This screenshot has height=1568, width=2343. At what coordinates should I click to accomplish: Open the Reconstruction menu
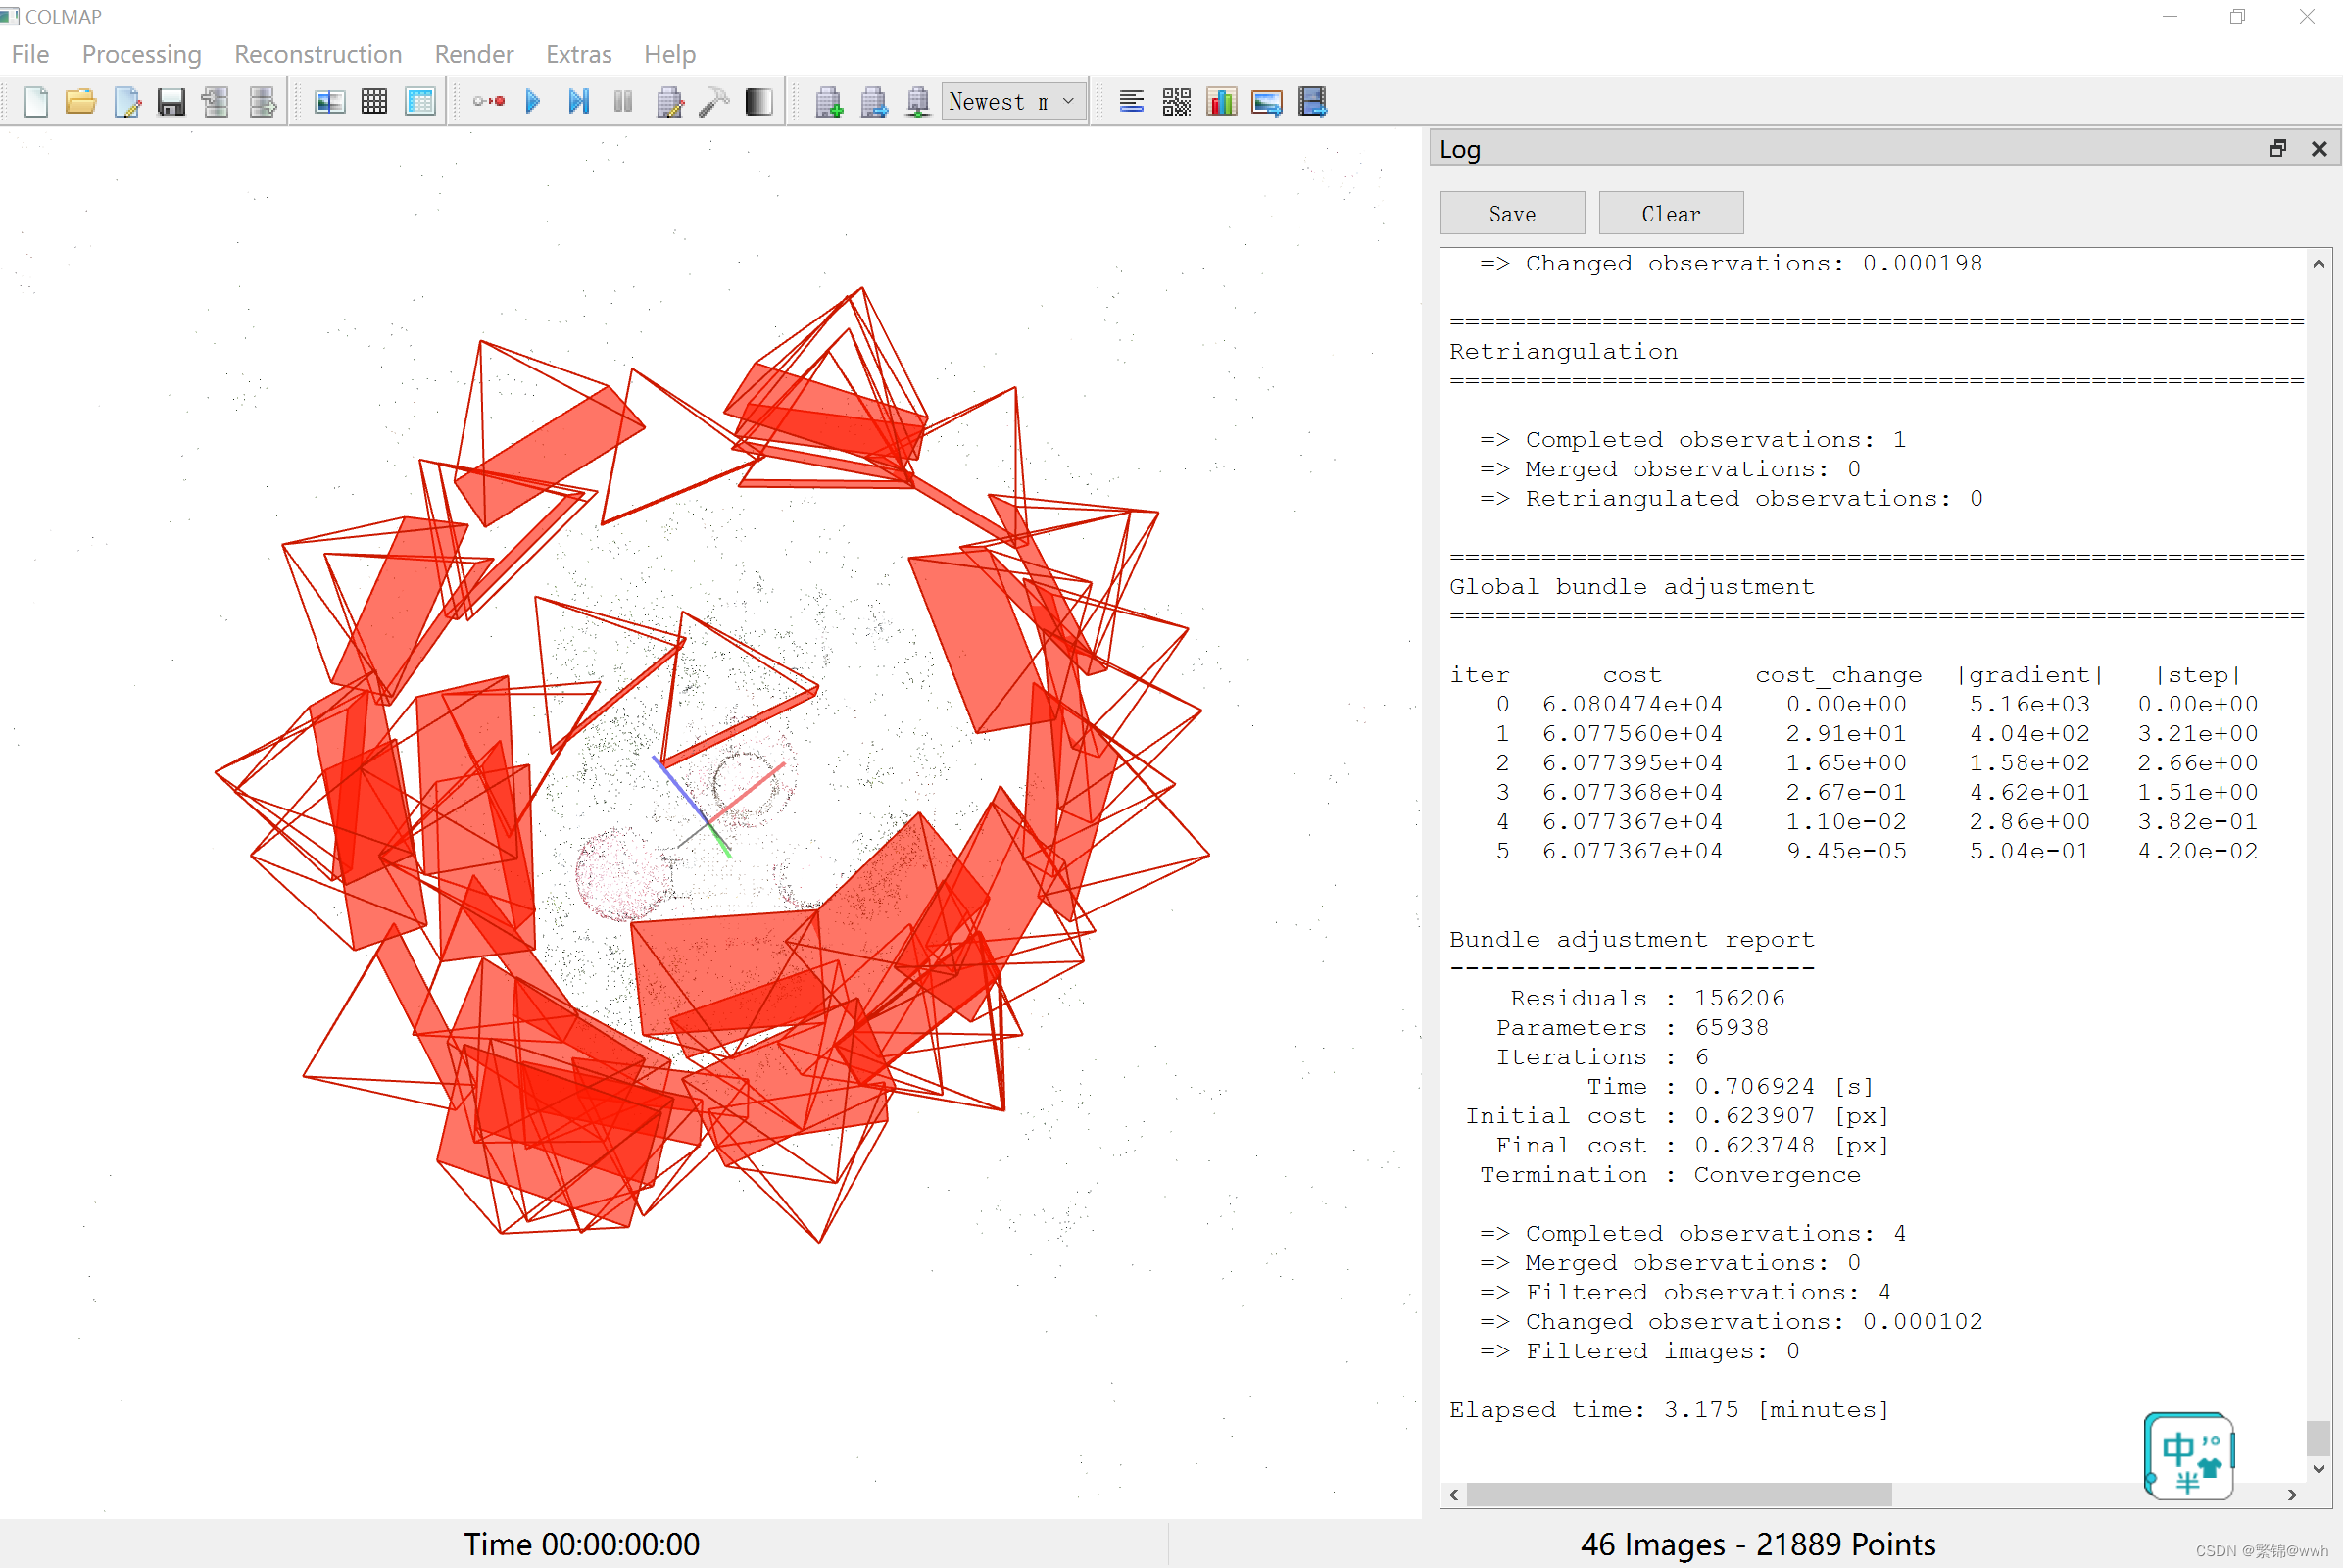[x=318, y=54]
